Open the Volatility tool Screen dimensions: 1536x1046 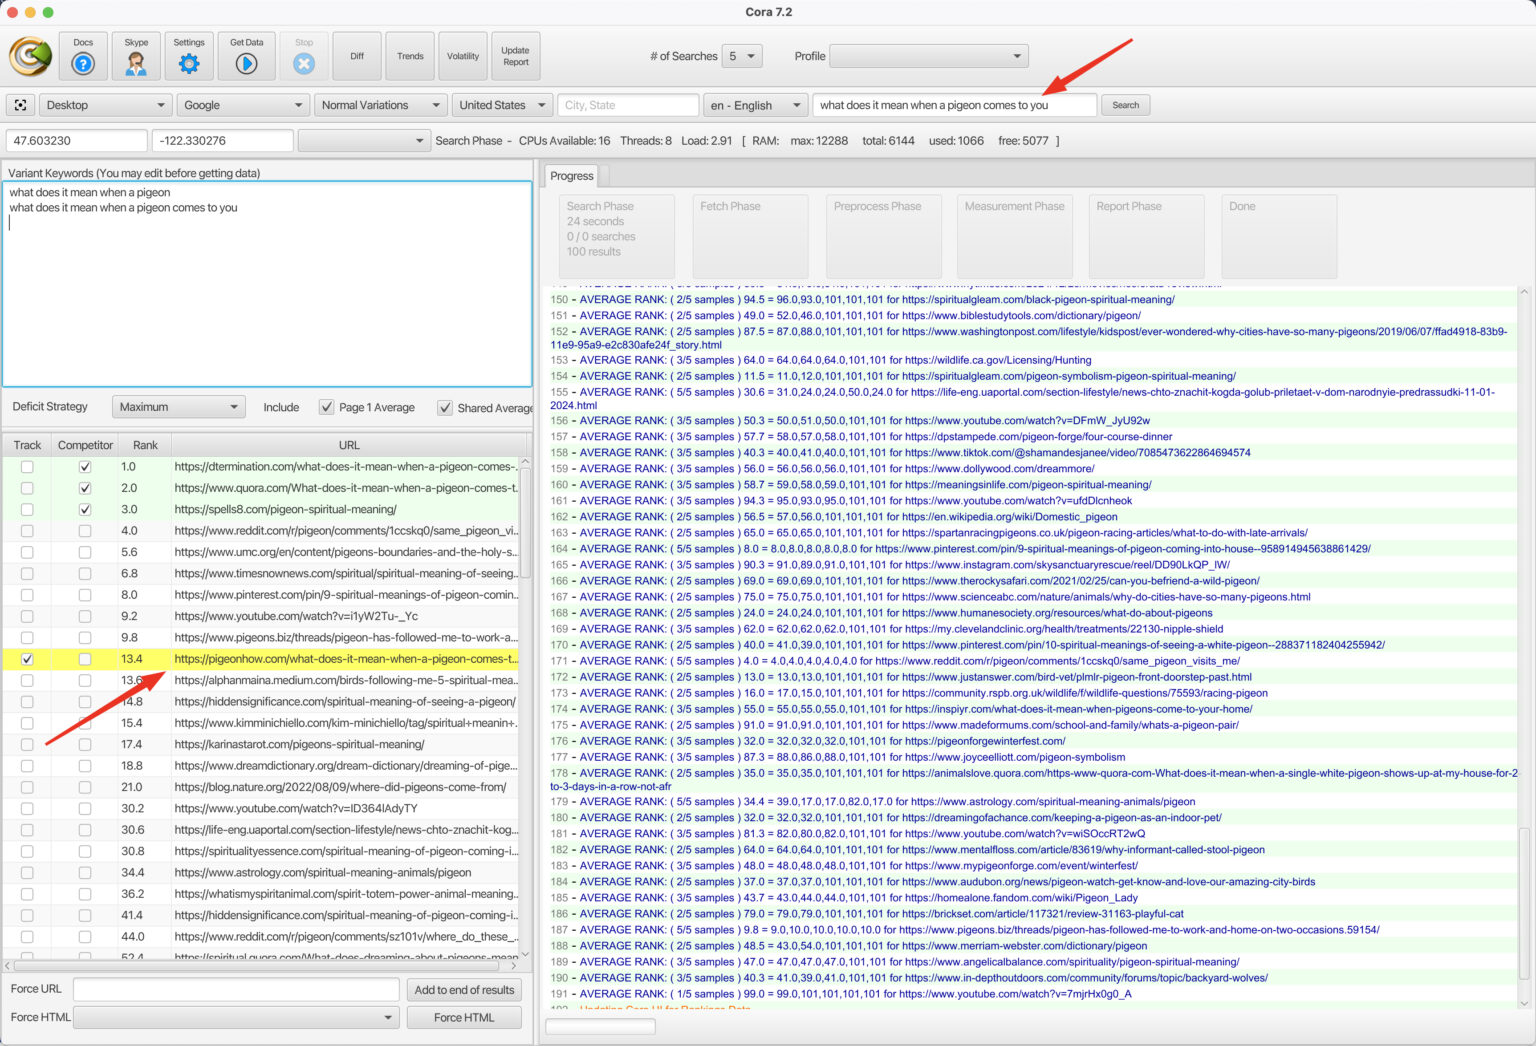pos(462,56)
